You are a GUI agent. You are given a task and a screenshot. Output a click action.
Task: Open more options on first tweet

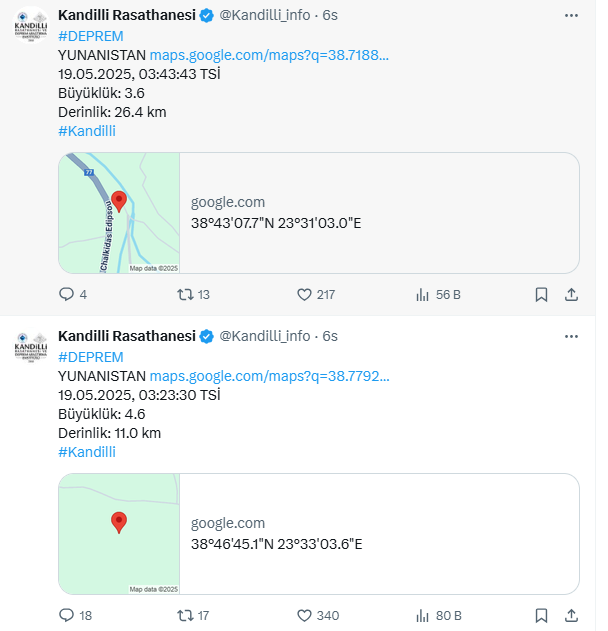(571, 15)
